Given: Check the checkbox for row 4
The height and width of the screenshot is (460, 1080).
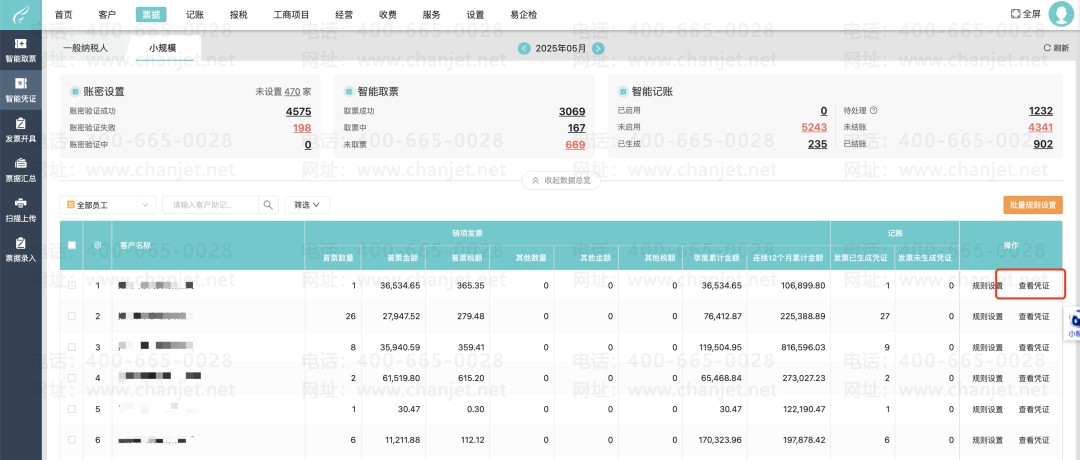Looking at the screenshot, I should point(72,378).
